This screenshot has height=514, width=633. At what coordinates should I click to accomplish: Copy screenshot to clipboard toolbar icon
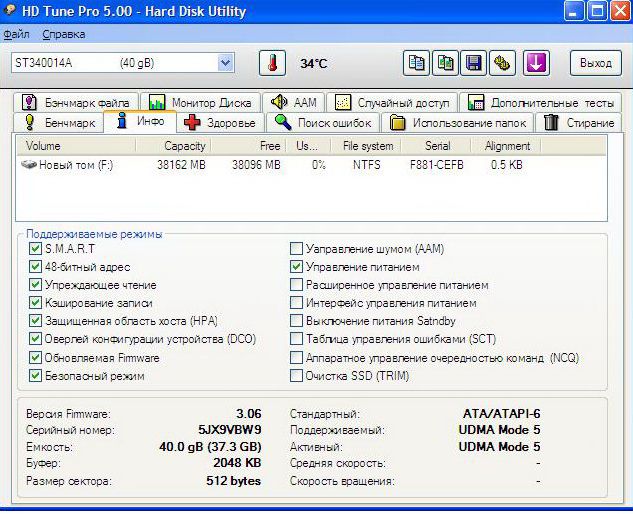pos(445,63)
